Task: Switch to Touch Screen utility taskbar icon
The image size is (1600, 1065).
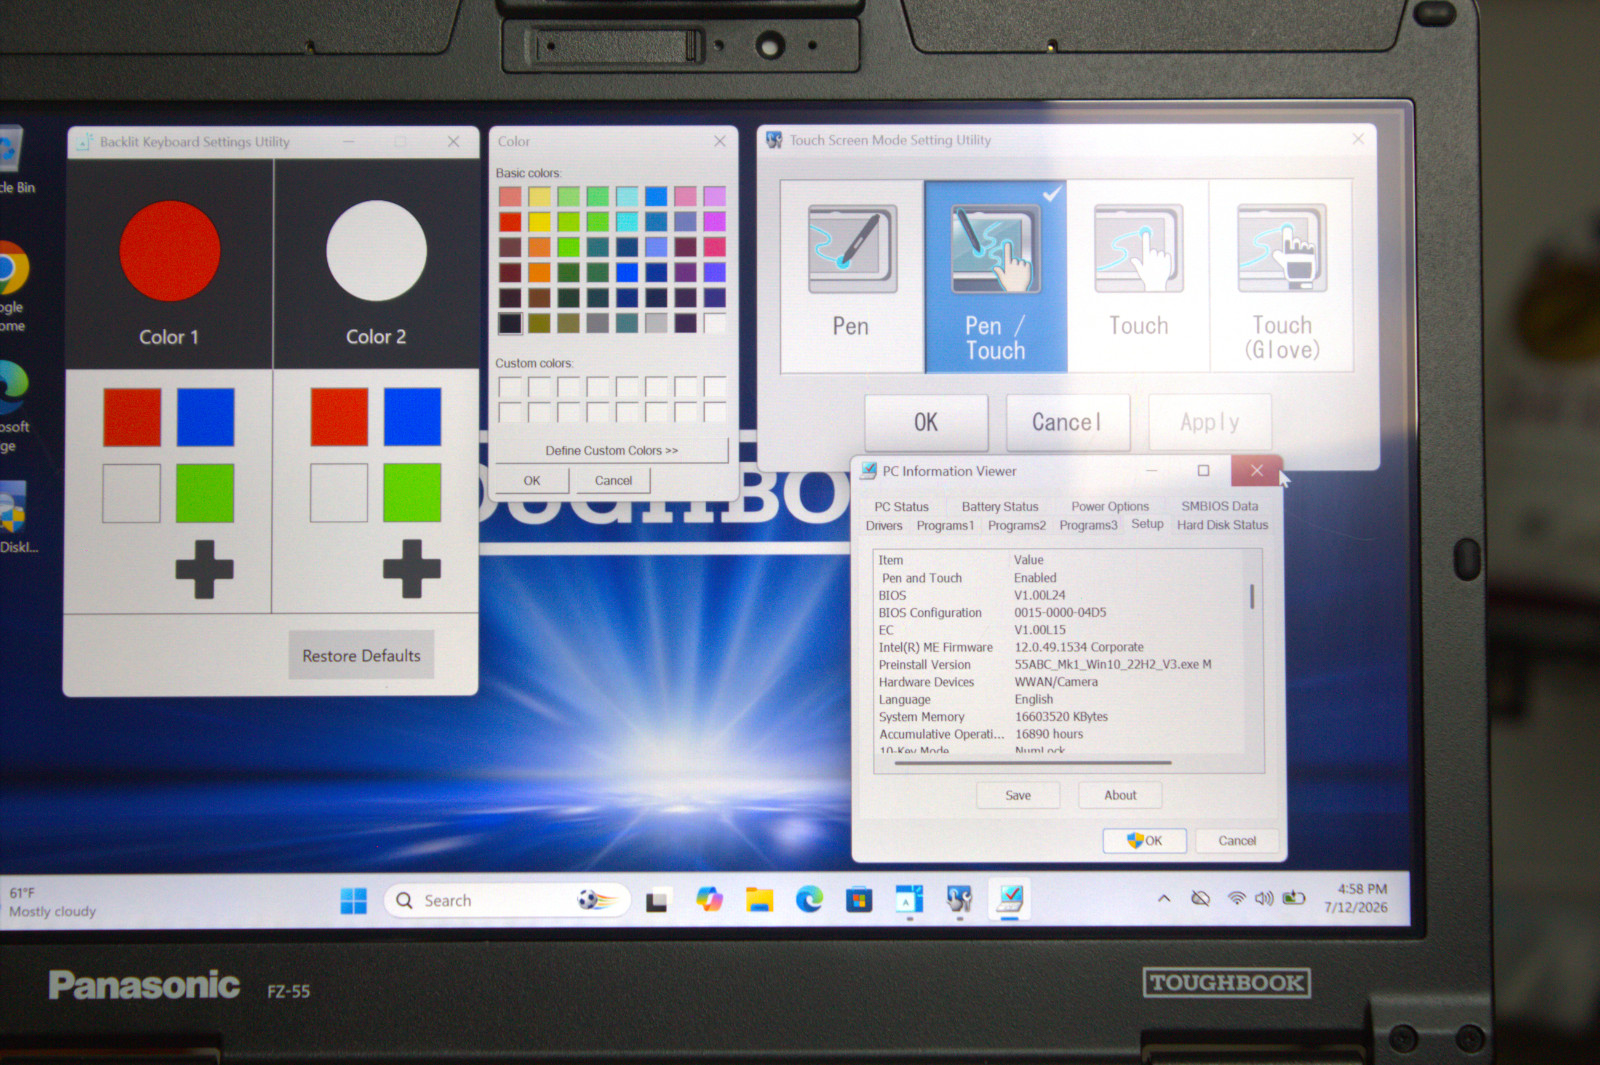Action: coord(959,900)
